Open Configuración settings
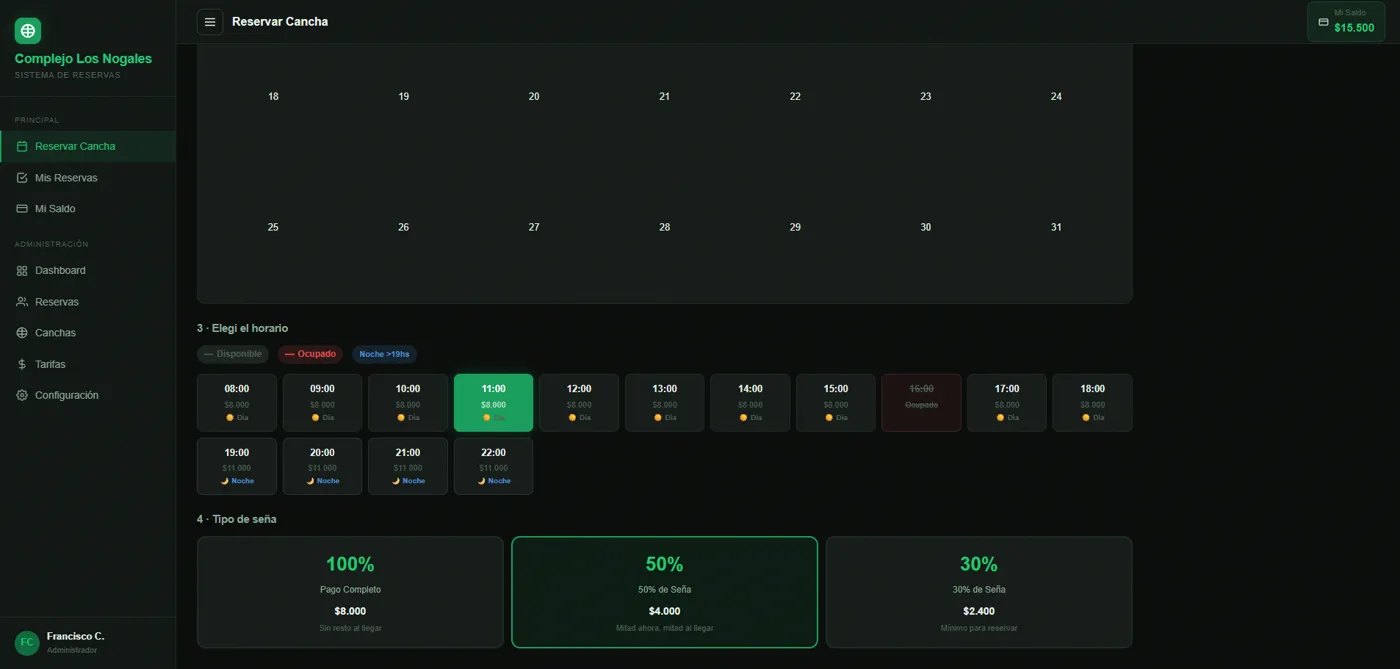The width and height of the screenshot is (1400, 669). 88,396
